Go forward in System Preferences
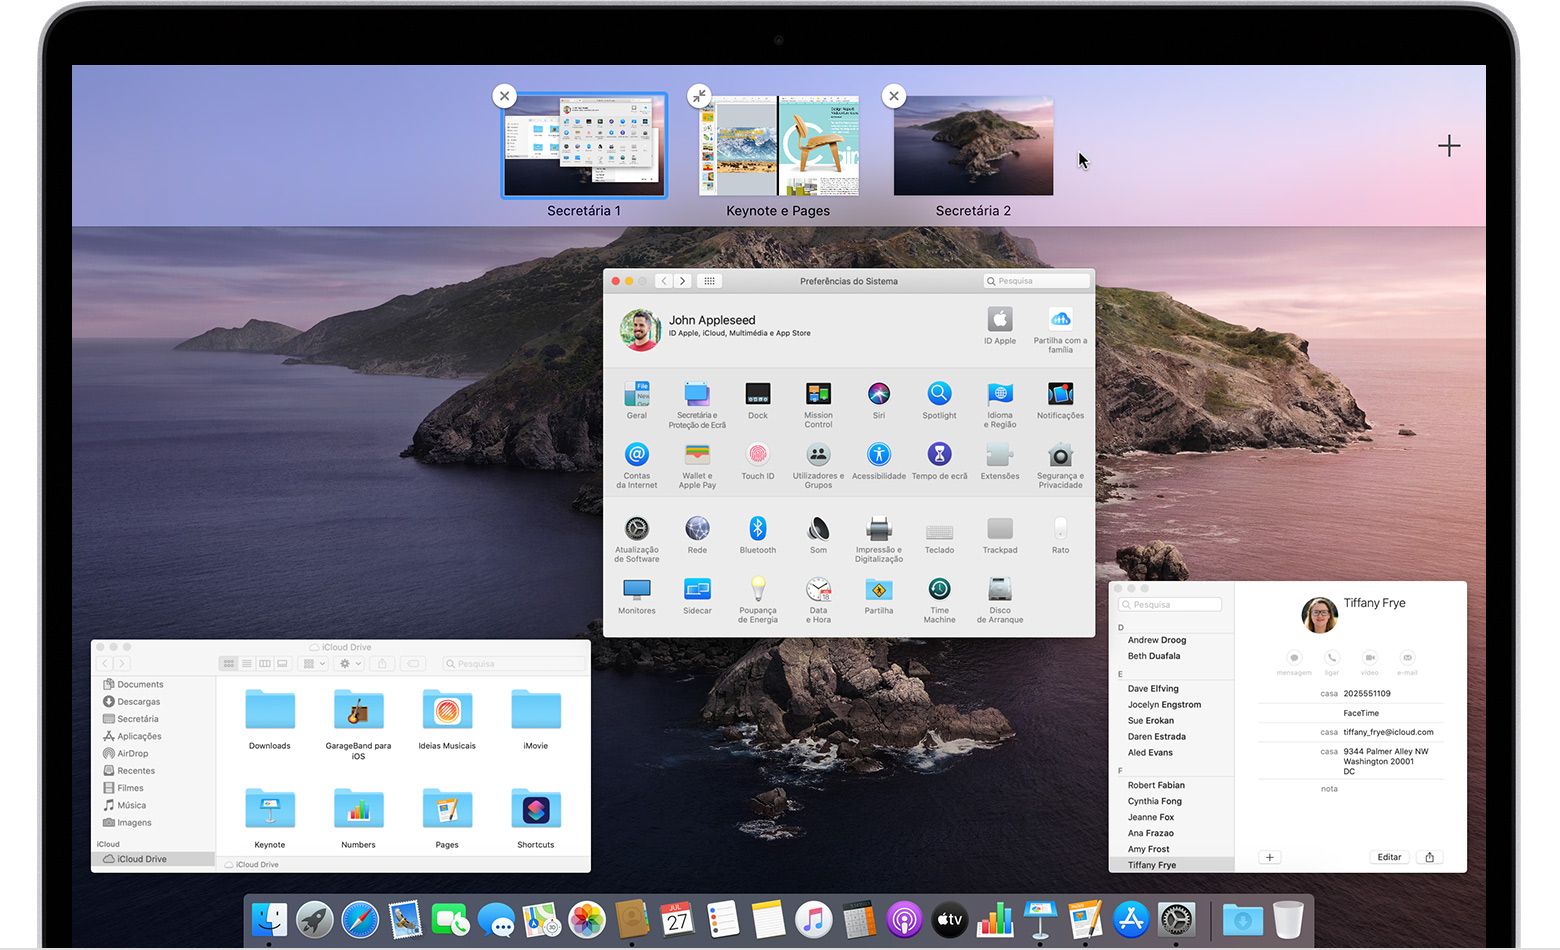The width and height of the screenshot is (1560, 950). coord(683,281)
